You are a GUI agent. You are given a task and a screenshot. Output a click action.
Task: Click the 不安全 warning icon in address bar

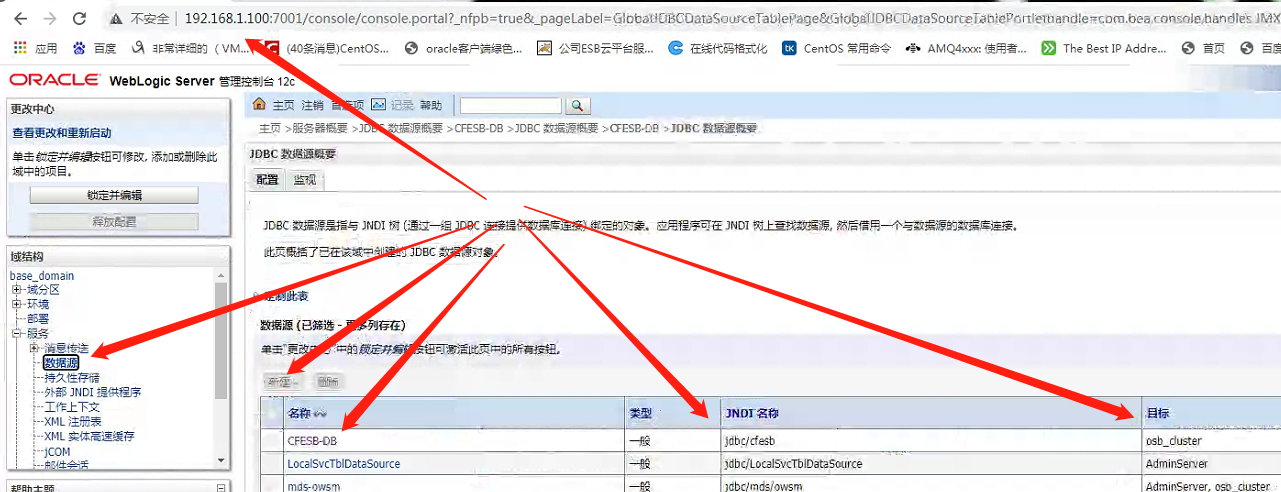117,18
